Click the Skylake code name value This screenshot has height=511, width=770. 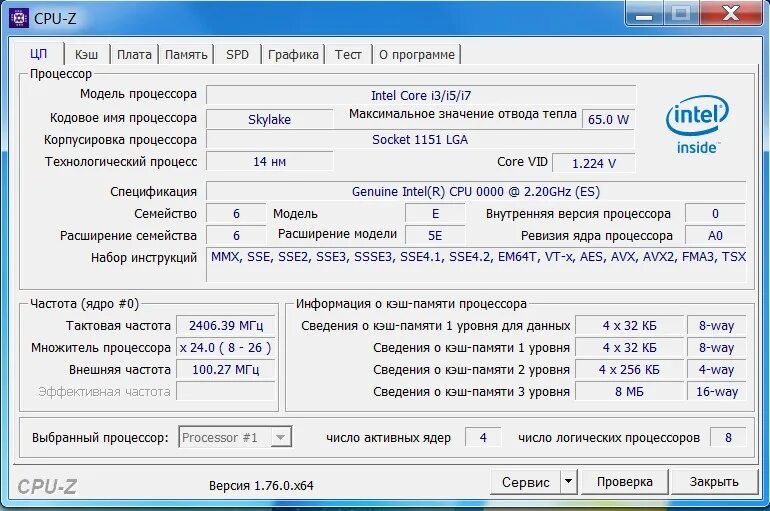coord(269,119)
